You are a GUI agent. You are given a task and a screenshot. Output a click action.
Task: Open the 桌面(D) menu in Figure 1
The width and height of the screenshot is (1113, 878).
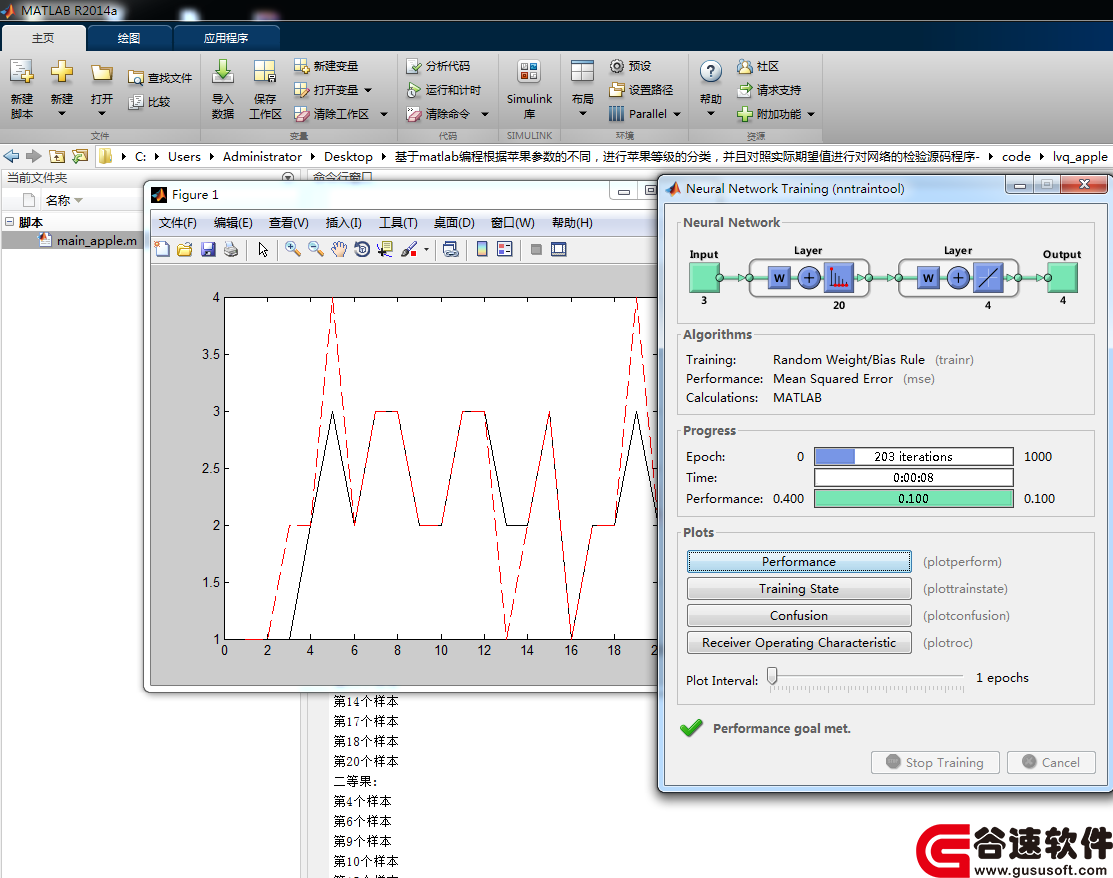(454, 223)
